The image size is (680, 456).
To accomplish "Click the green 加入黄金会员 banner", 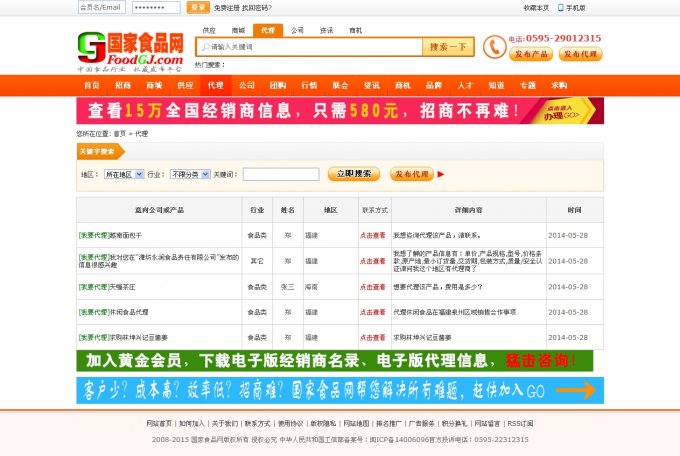I will pos(335,361).
